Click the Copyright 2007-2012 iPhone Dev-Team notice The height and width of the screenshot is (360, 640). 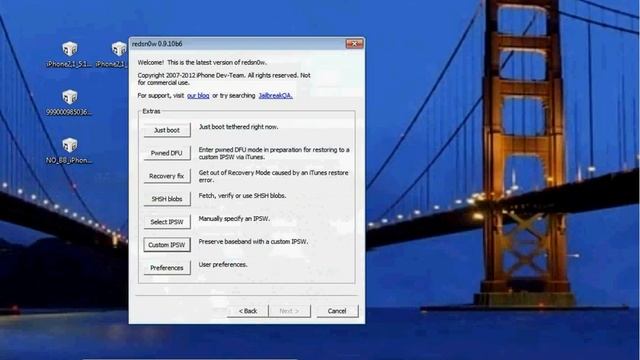[x=224, y=79]
